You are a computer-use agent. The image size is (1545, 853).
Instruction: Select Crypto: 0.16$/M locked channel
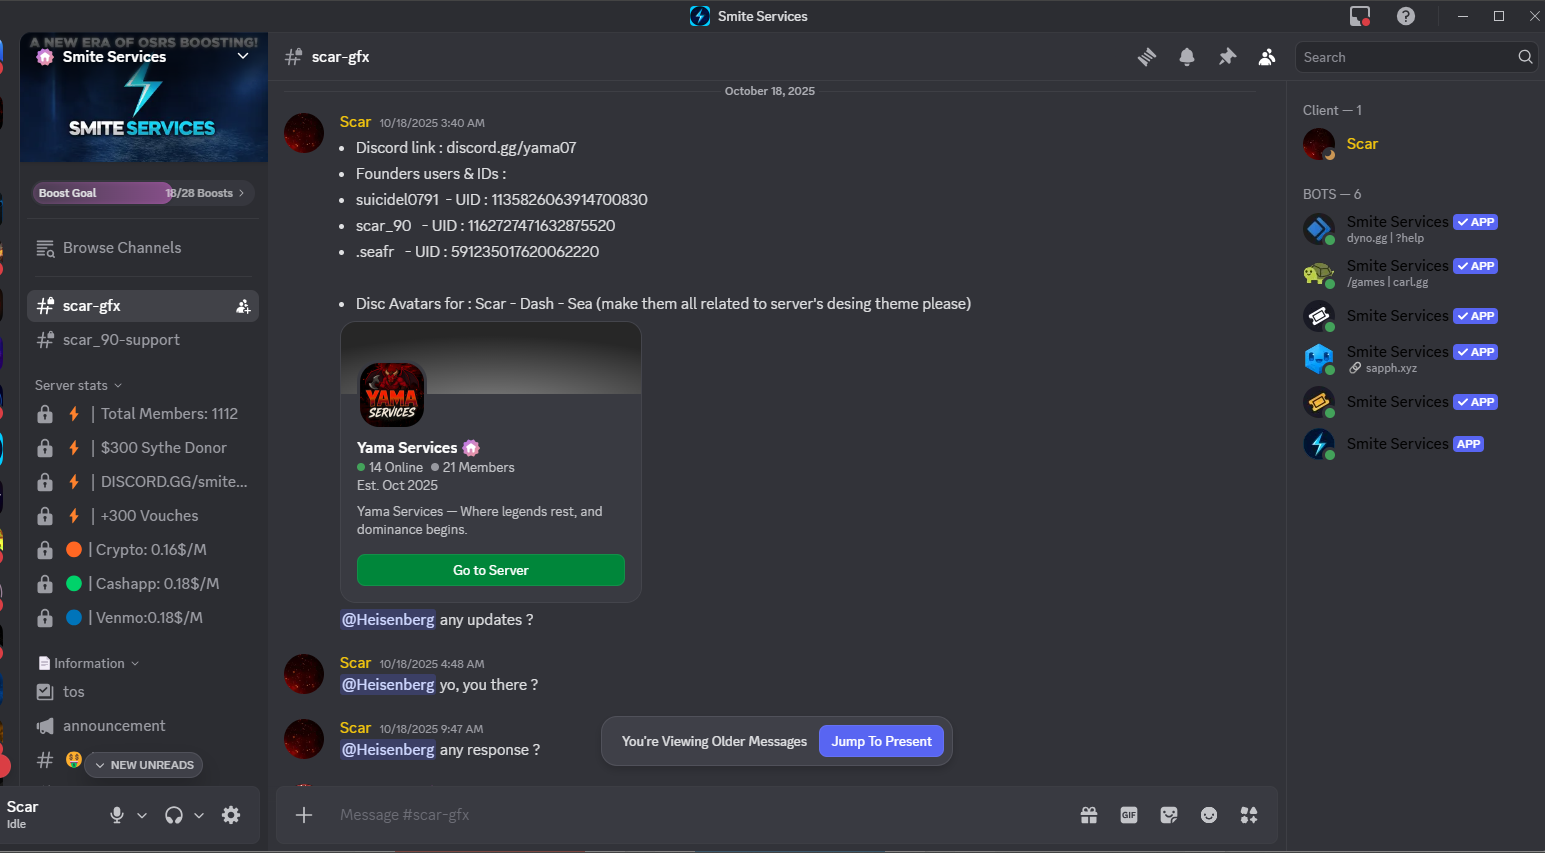click(143, 550)
